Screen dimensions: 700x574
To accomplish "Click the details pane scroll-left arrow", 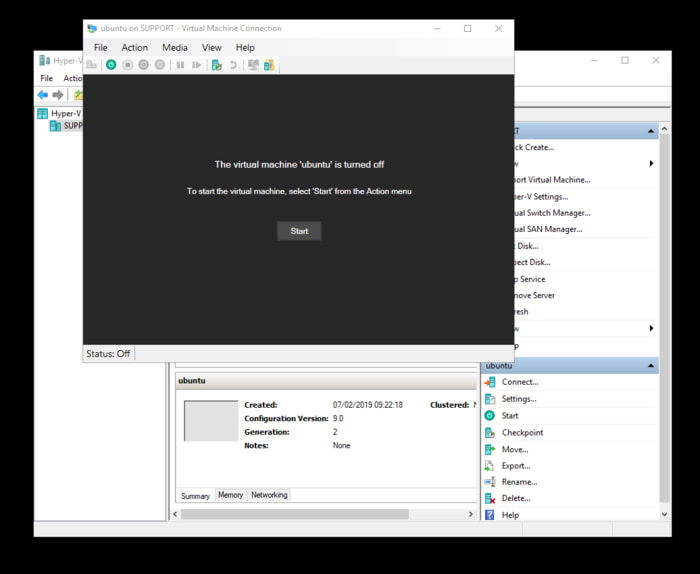I will (x=175, y=514).
